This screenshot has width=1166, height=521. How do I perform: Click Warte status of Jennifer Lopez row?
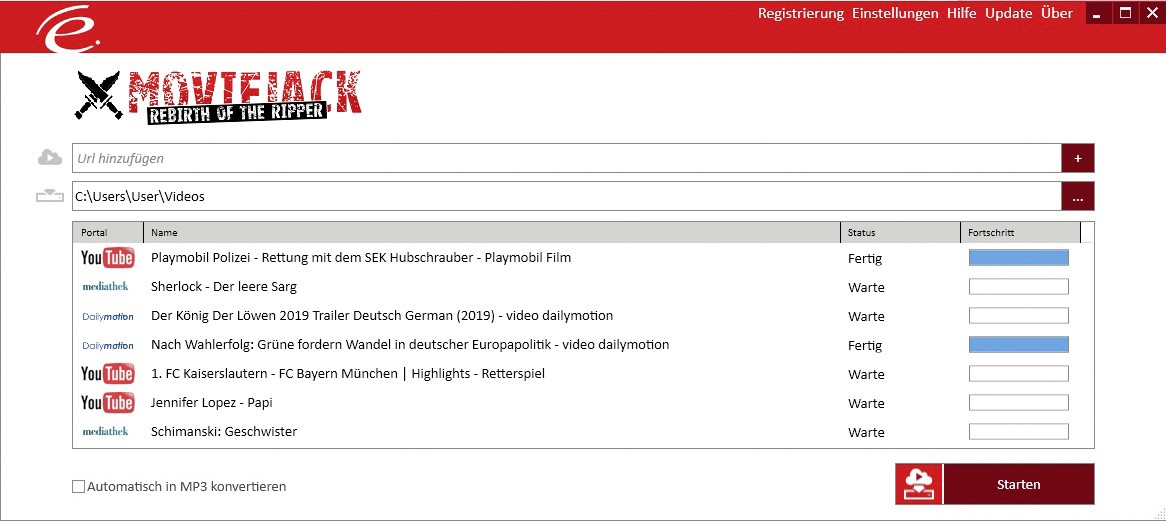point(866,404)
